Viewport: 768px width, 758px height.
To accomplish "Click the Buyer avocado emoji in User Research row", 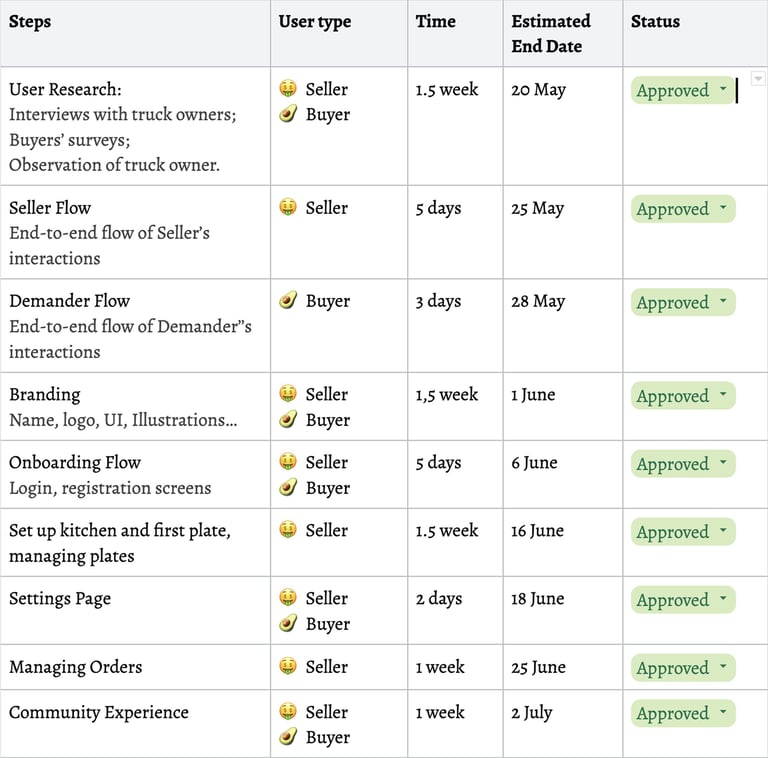I will point(288,114).
